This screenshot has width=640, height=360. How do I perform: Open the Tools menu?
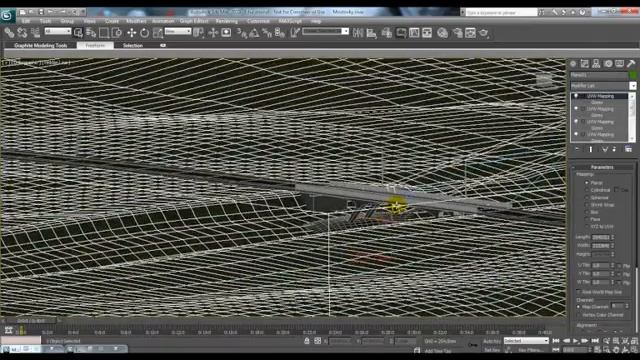[45, 21]
